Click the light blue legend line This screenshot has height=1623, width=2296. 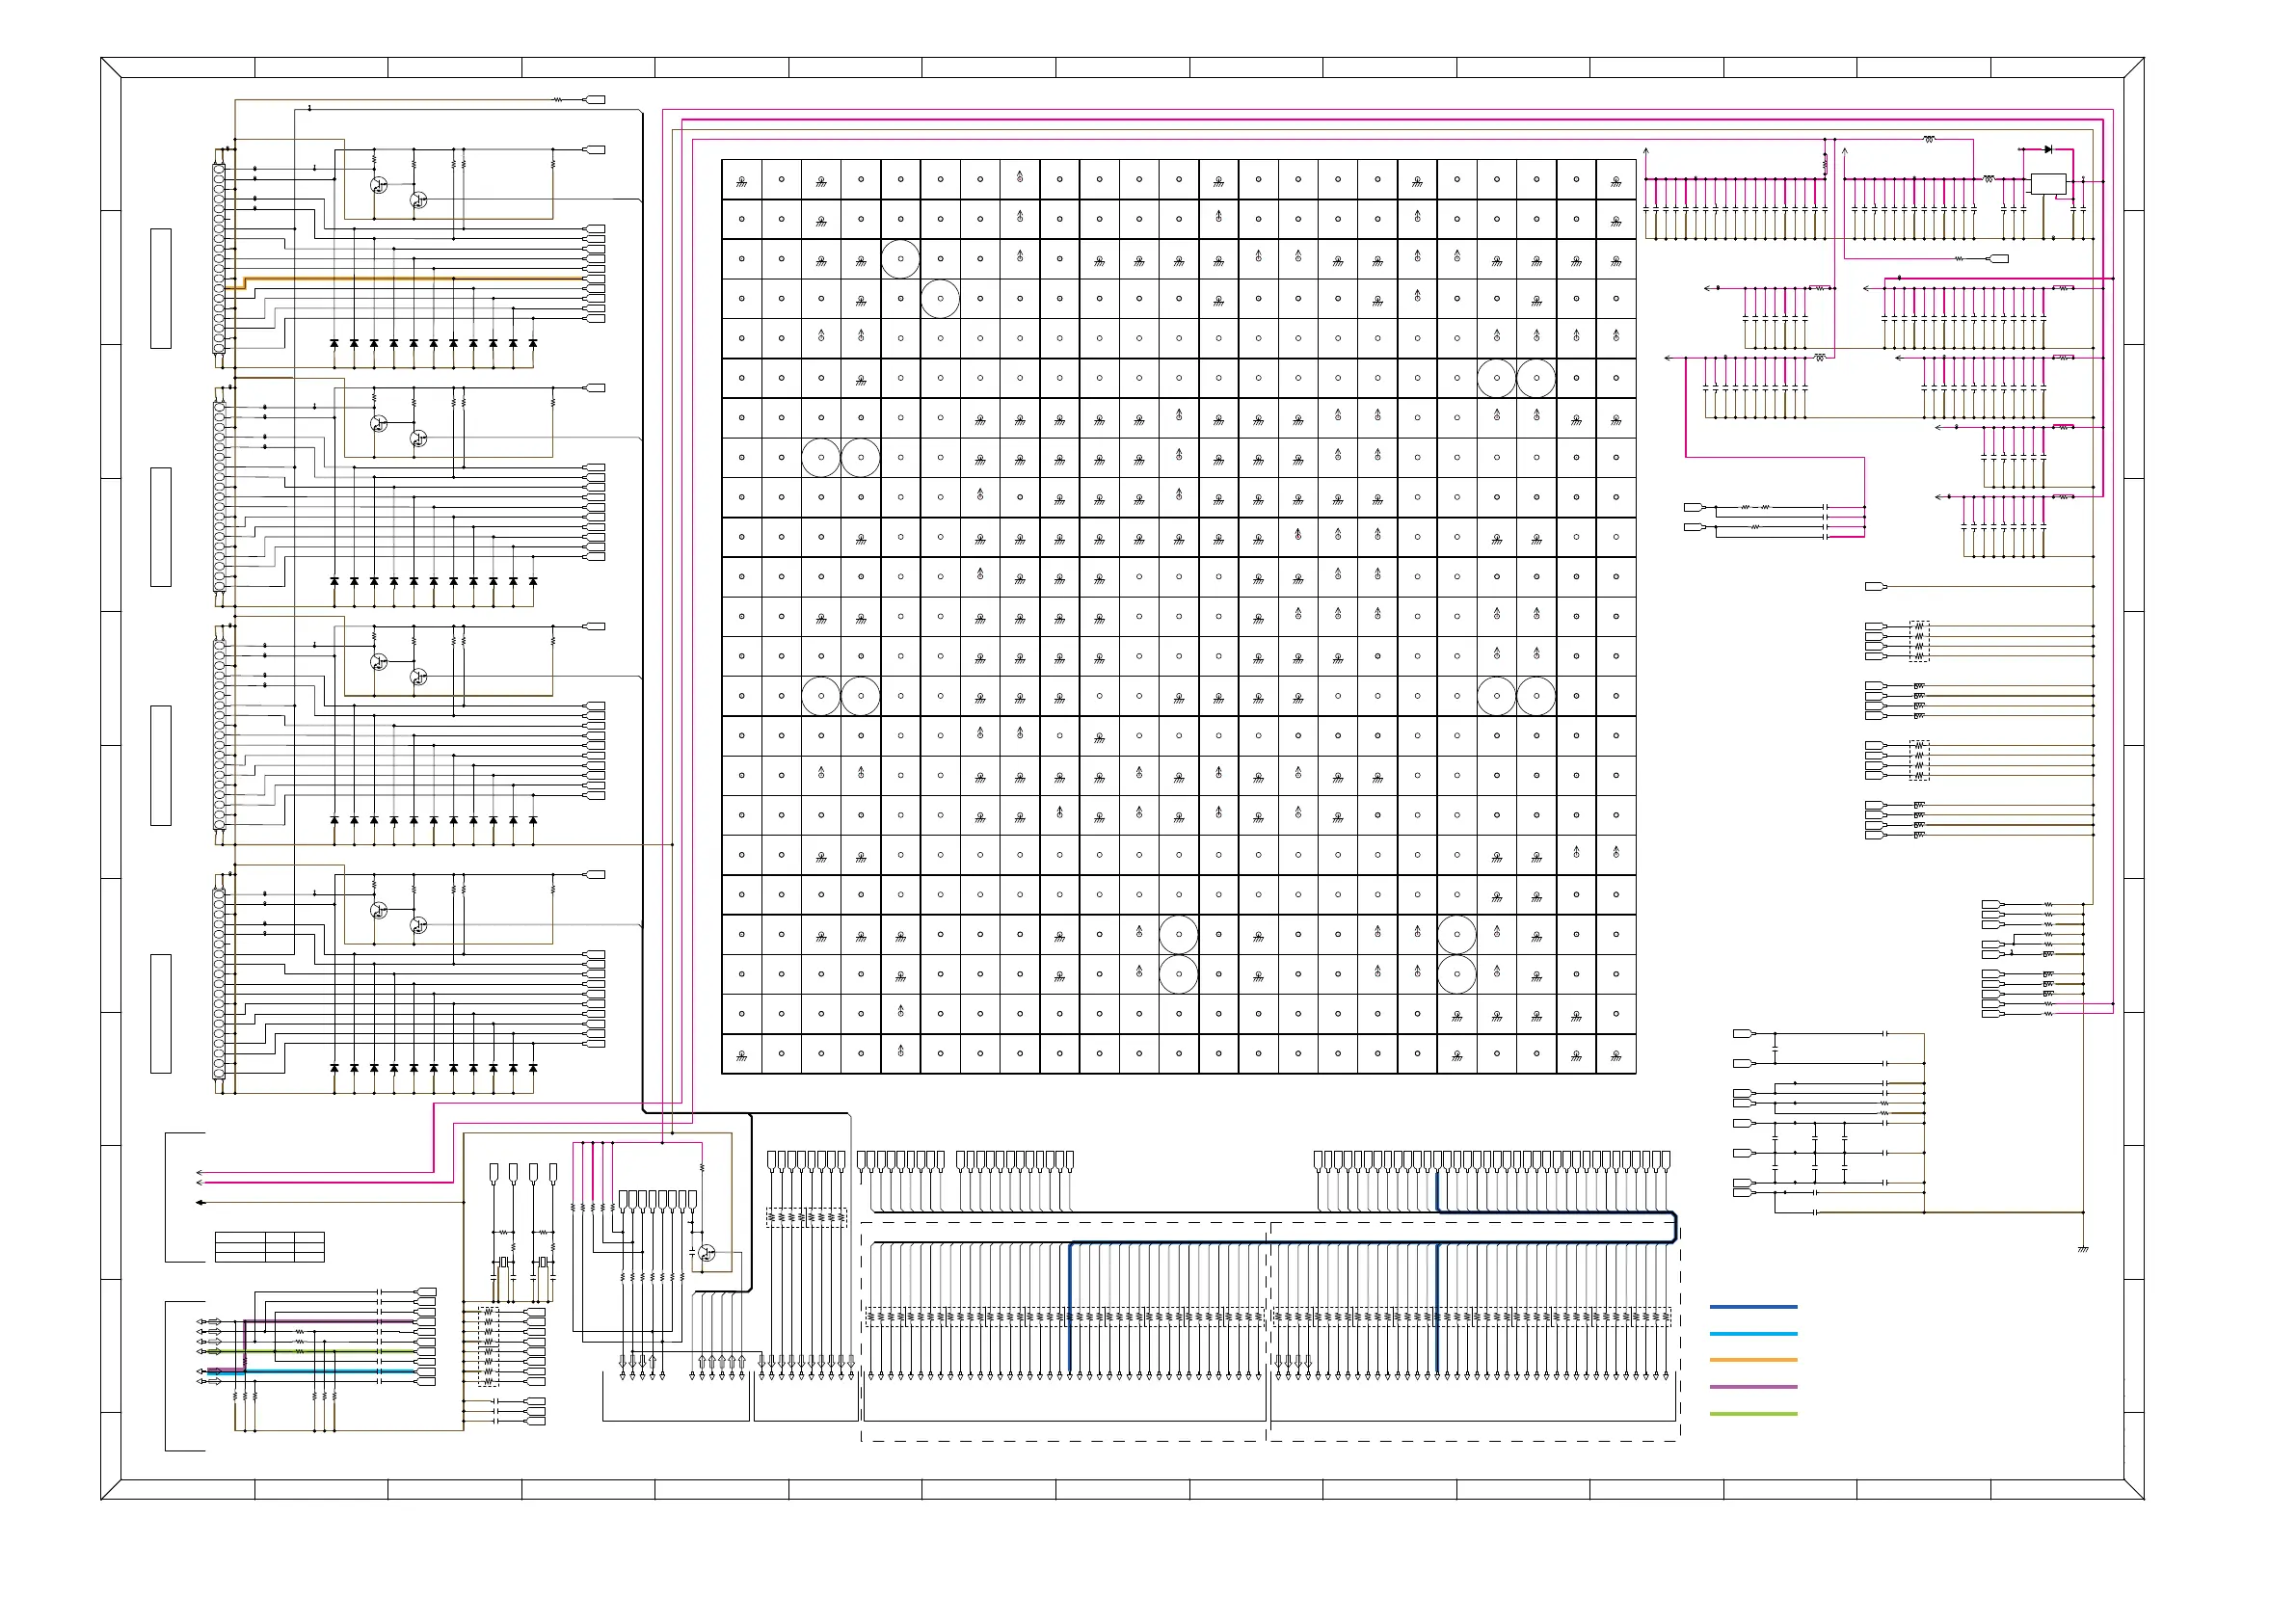coord(1753,1334)
